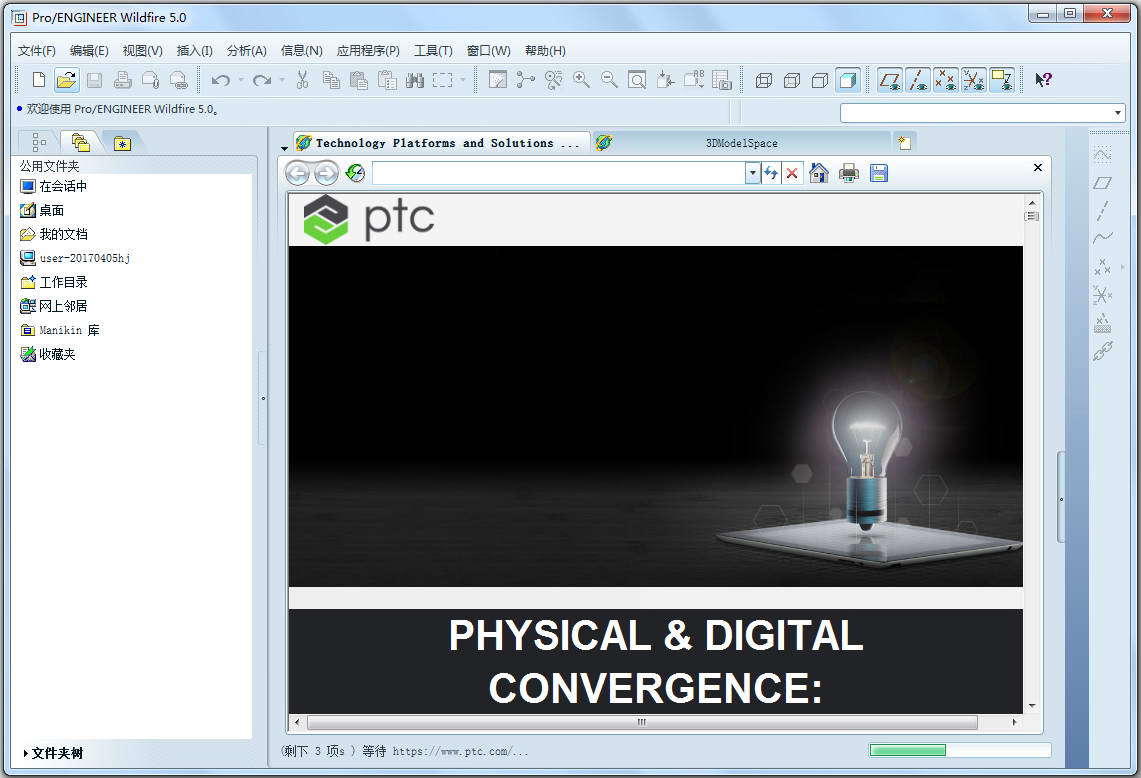Stop loading the page with red X
Screen dimensions: 1141x778
[792, 173]
